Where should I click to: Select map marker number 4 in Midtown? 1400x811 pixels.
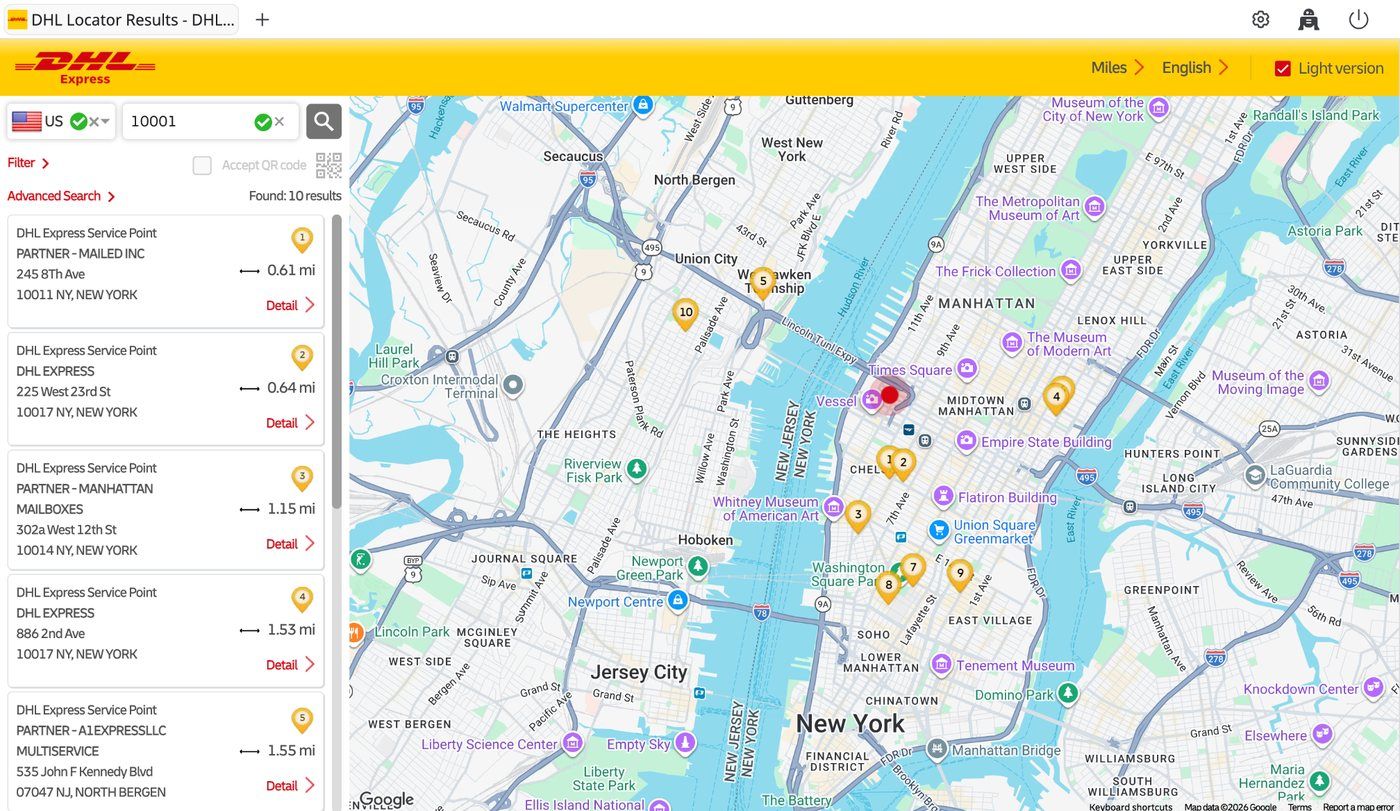[1056, 398]
